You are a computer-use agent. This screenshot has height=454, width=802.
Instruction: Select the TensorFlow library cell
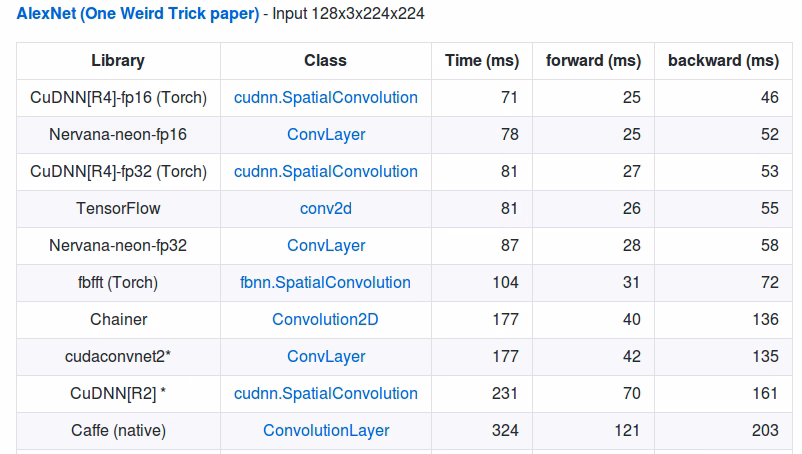click(x=118, y=209)
